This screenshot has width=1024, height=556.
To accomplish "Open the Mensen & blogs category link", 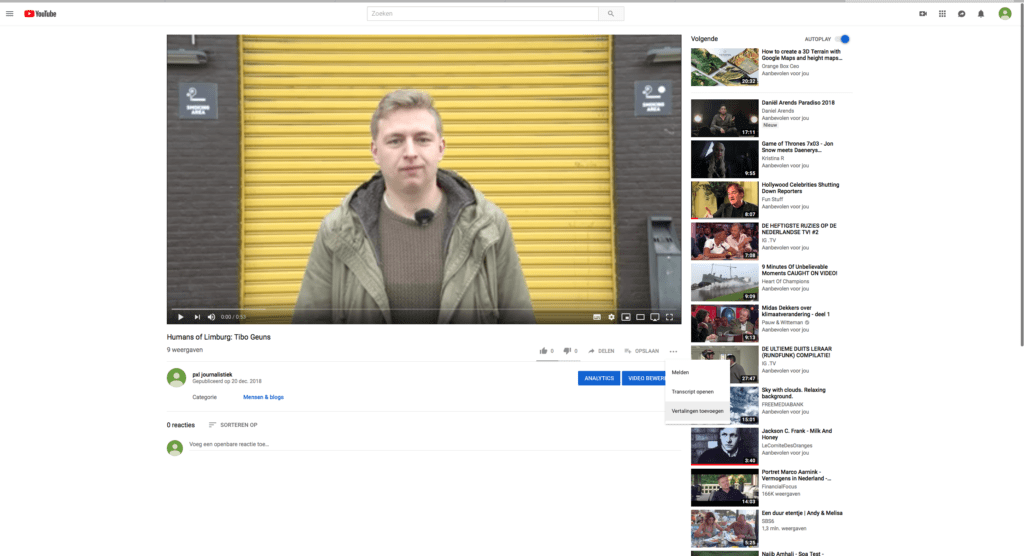I will 263,397.
